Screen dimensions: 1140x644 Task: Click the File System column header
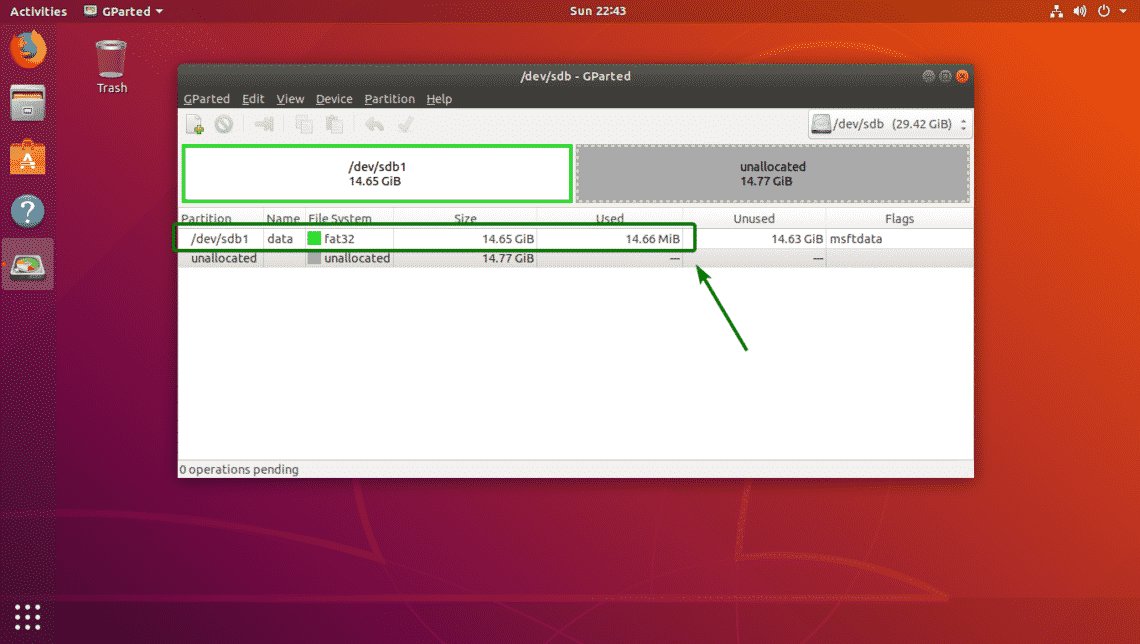(x=349, y=218)
